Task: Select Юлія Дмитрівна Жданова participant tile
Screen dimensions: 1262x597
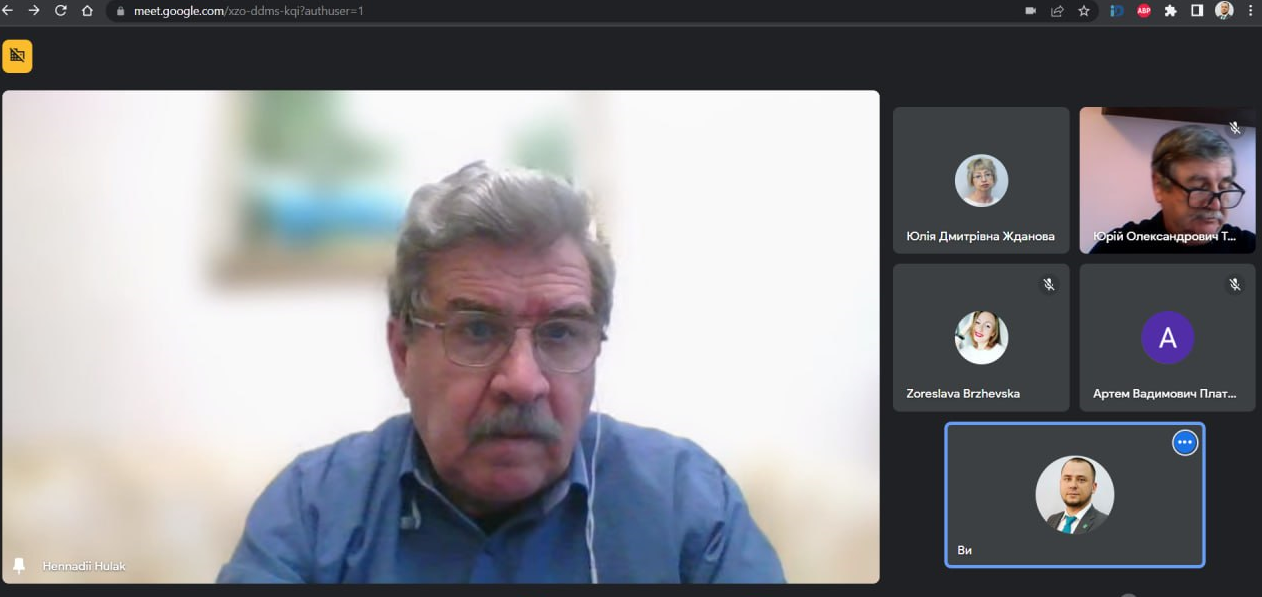Action: click(x=980, y=181)
